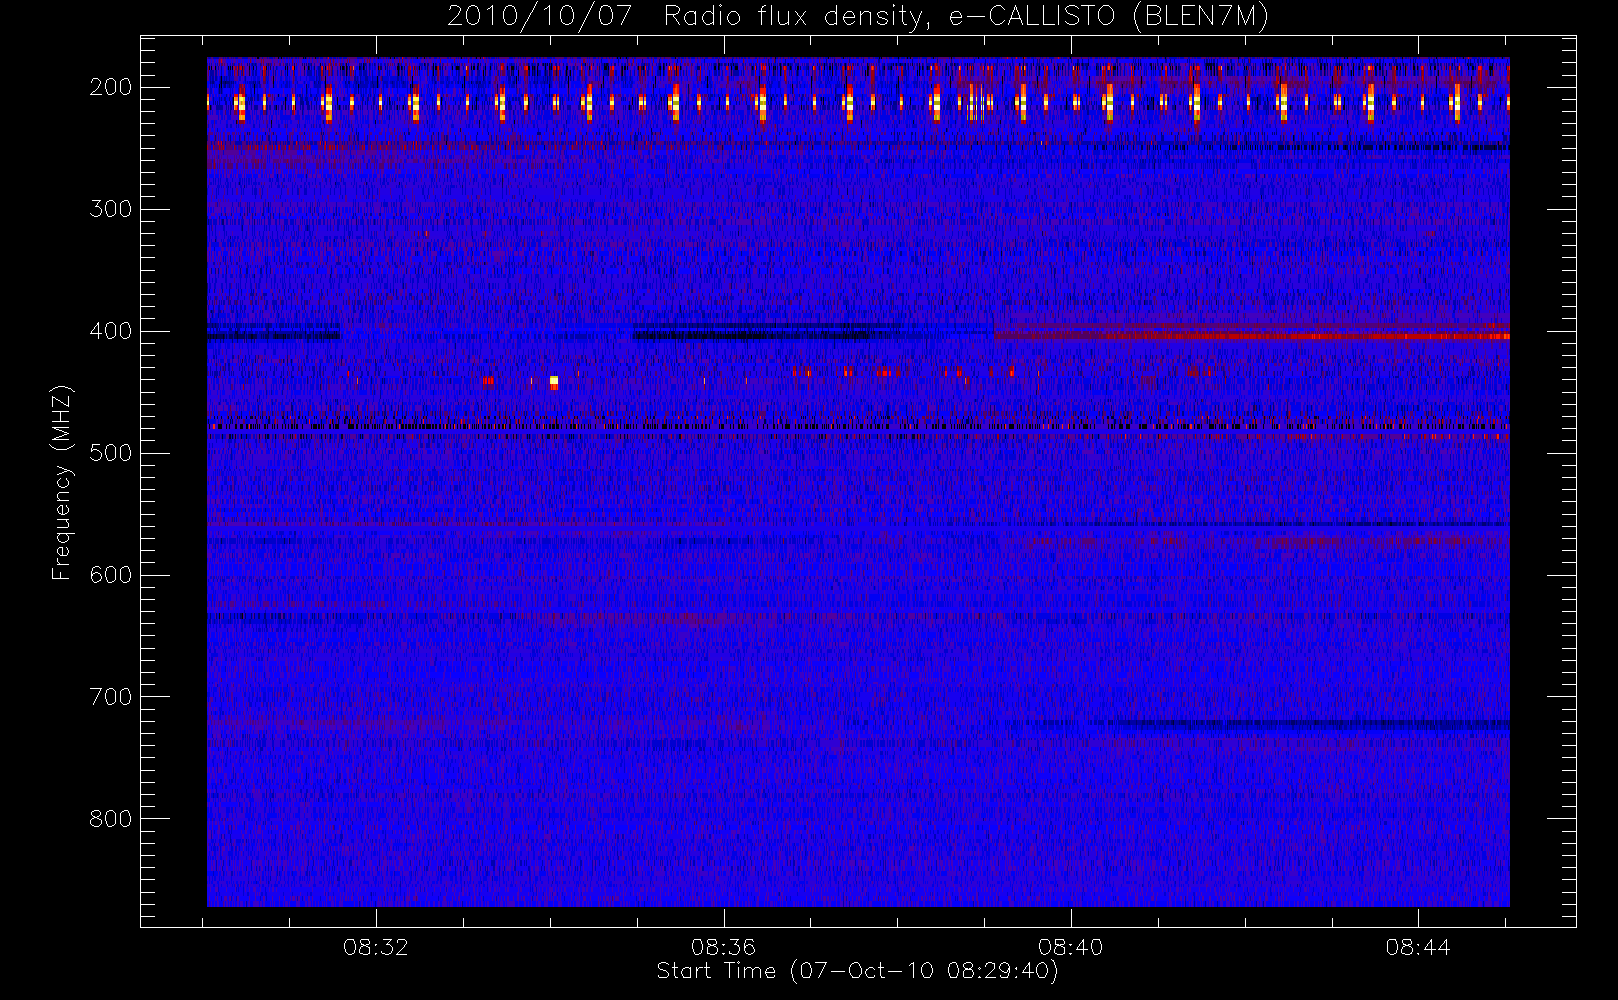The height and width of the screenshot is (1000, 1618).
Task: Click the 200 frequency tick label
Action: point(111,87)
